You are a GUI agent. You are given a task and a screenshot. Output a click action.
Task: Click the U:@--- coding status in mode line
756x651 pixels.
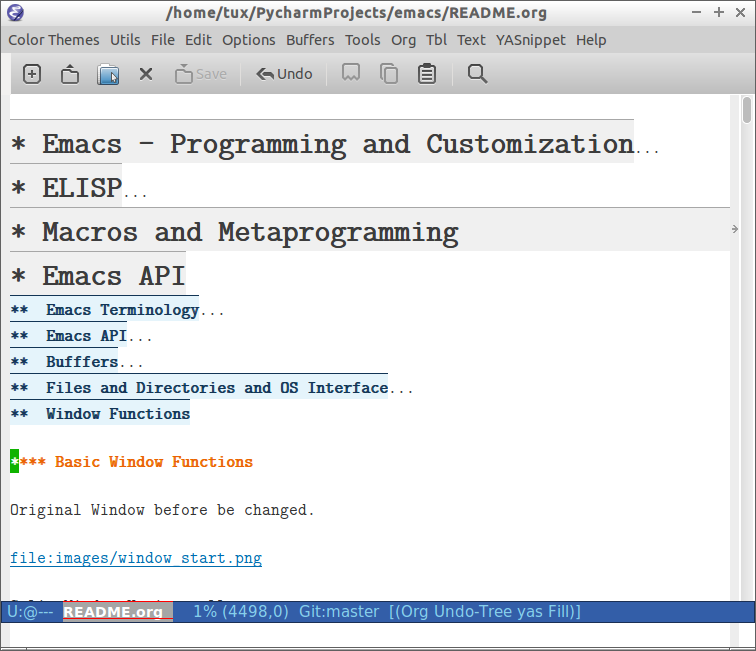(x=30, y=611)
